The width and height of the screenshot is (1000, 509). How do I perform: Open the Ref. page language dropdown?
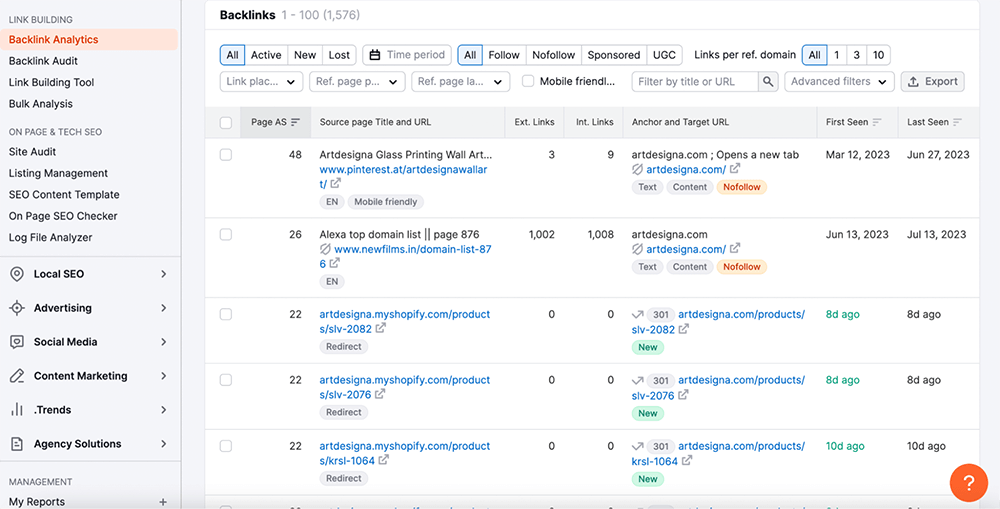[460, 82]
